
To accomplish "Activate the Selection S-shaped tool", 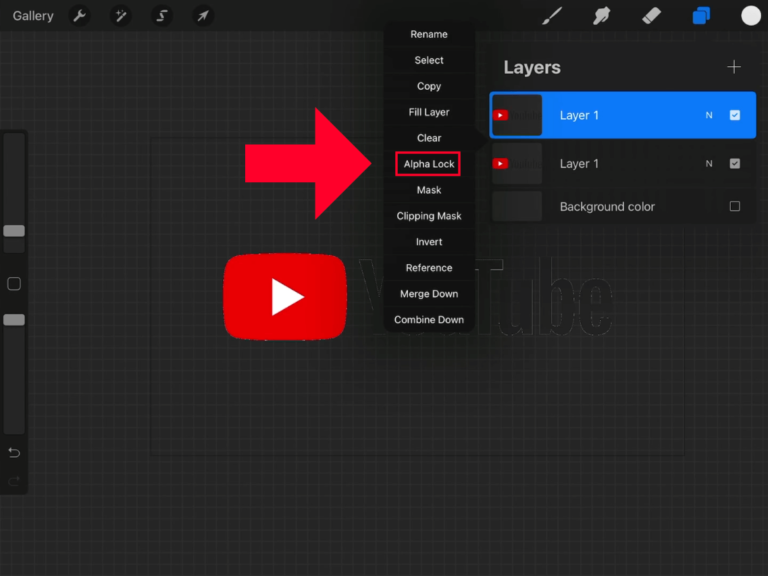I will (x=162, y=16).
